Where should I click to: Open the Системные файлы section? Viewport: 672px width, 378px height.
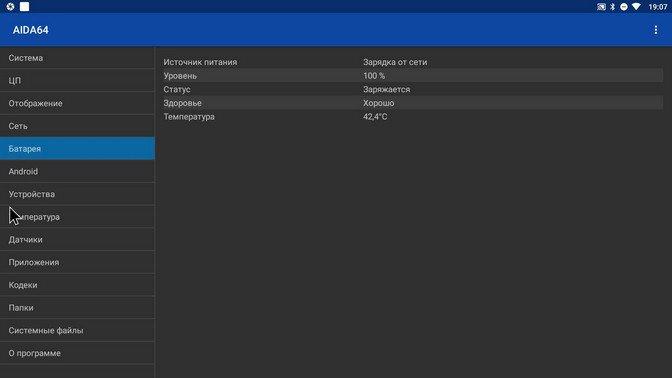click(77, 330)
